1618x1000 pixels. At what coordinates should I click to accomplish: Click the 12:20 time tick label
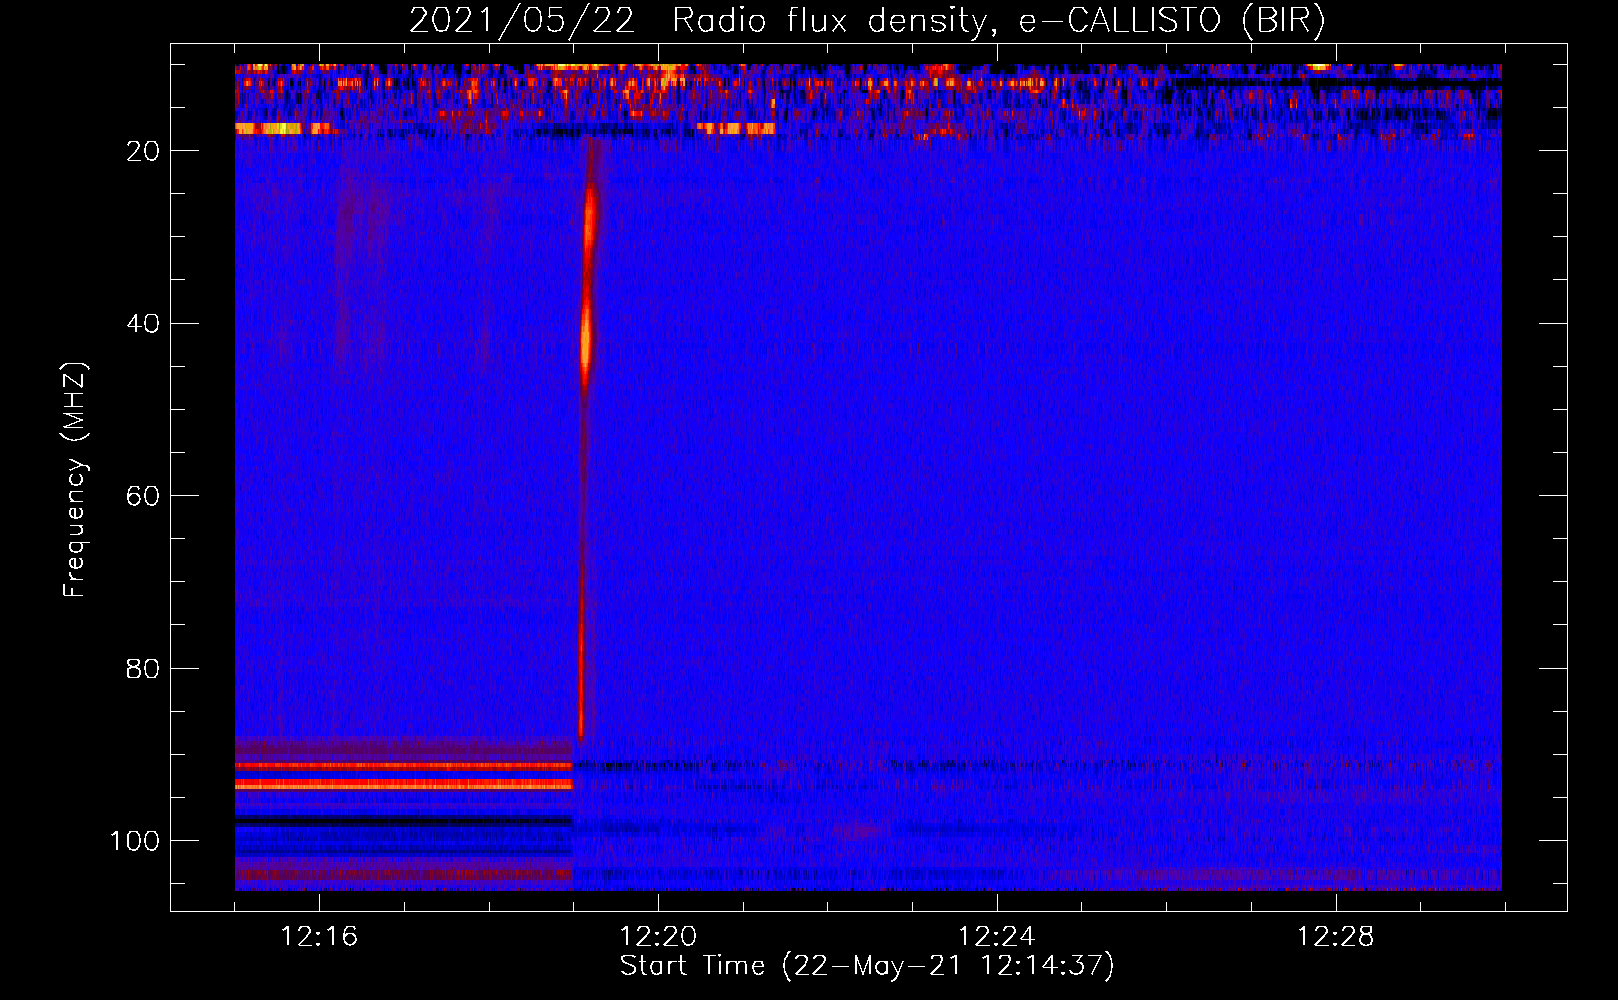pyautogui.click(x=658, y=937)
